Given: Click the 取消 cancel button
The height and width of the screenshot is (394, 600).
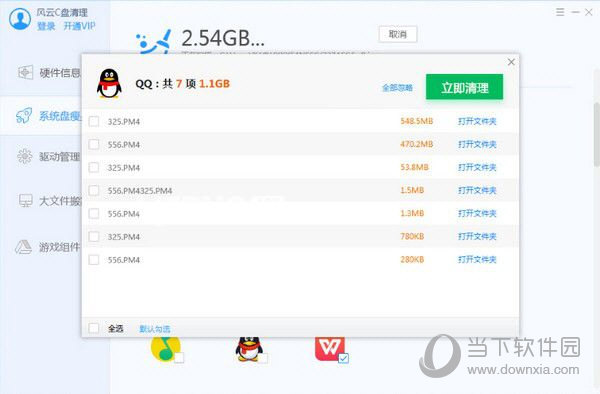Looking at the screenshot, I should pyautogui.click(x=398, y=34).
